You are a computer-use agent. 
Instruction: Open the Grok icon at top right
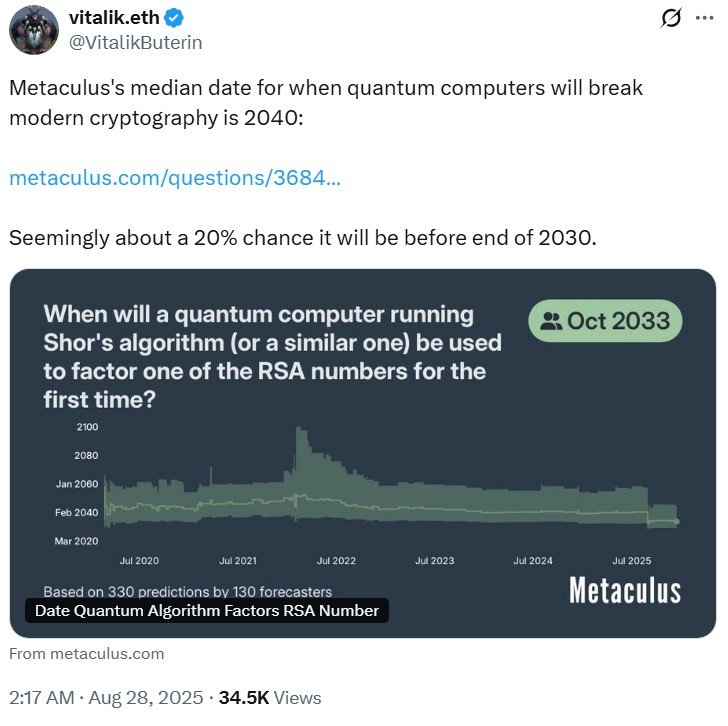(672, 18)
